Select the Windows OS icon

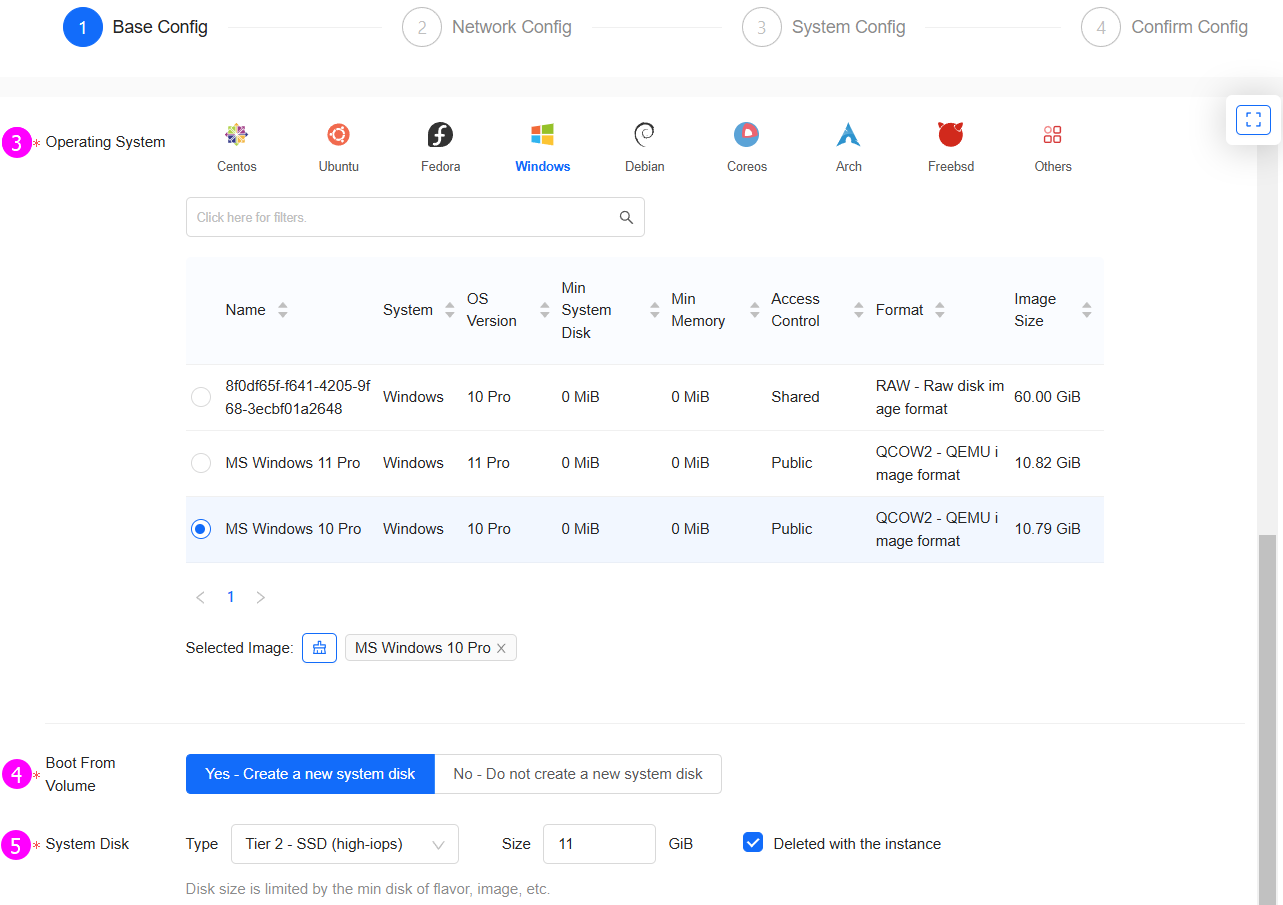(x=542, y=134)
